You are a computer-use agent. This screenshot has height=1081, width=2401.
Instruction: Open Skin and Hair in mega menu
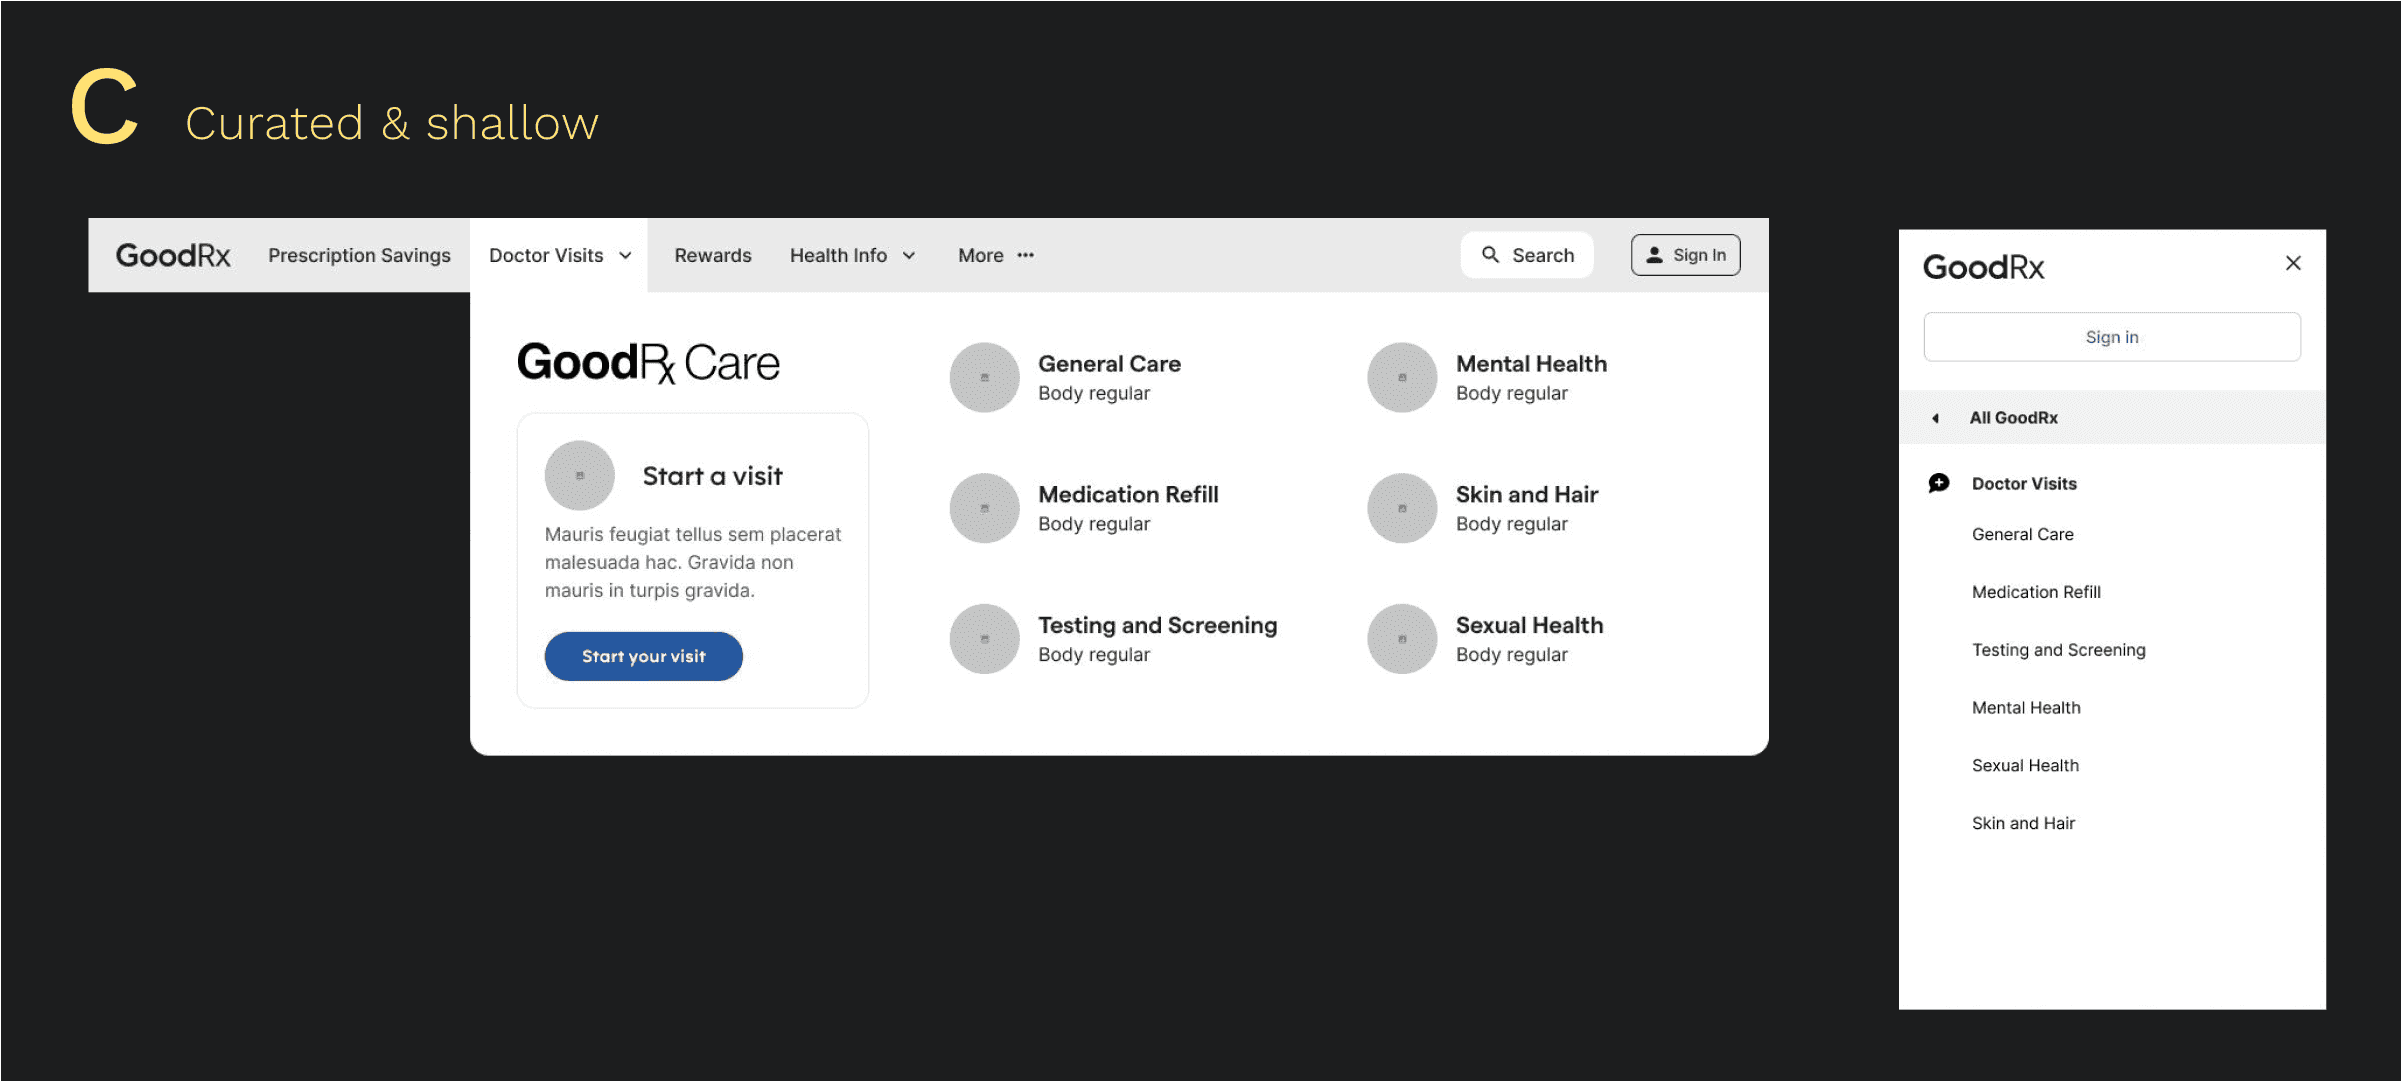point(1526,494)
